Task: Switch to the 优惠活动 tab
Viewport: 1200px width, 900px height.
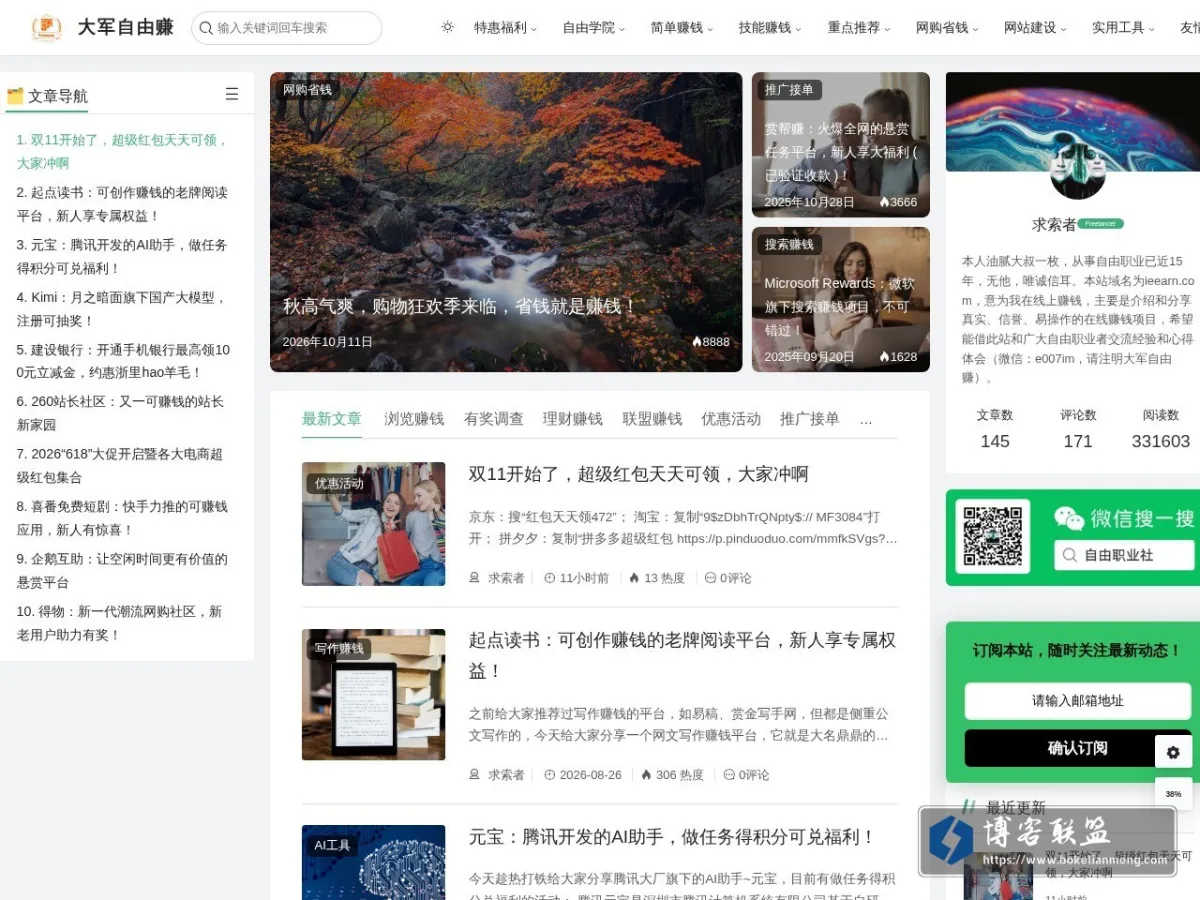Action: (x=731, y=419)
